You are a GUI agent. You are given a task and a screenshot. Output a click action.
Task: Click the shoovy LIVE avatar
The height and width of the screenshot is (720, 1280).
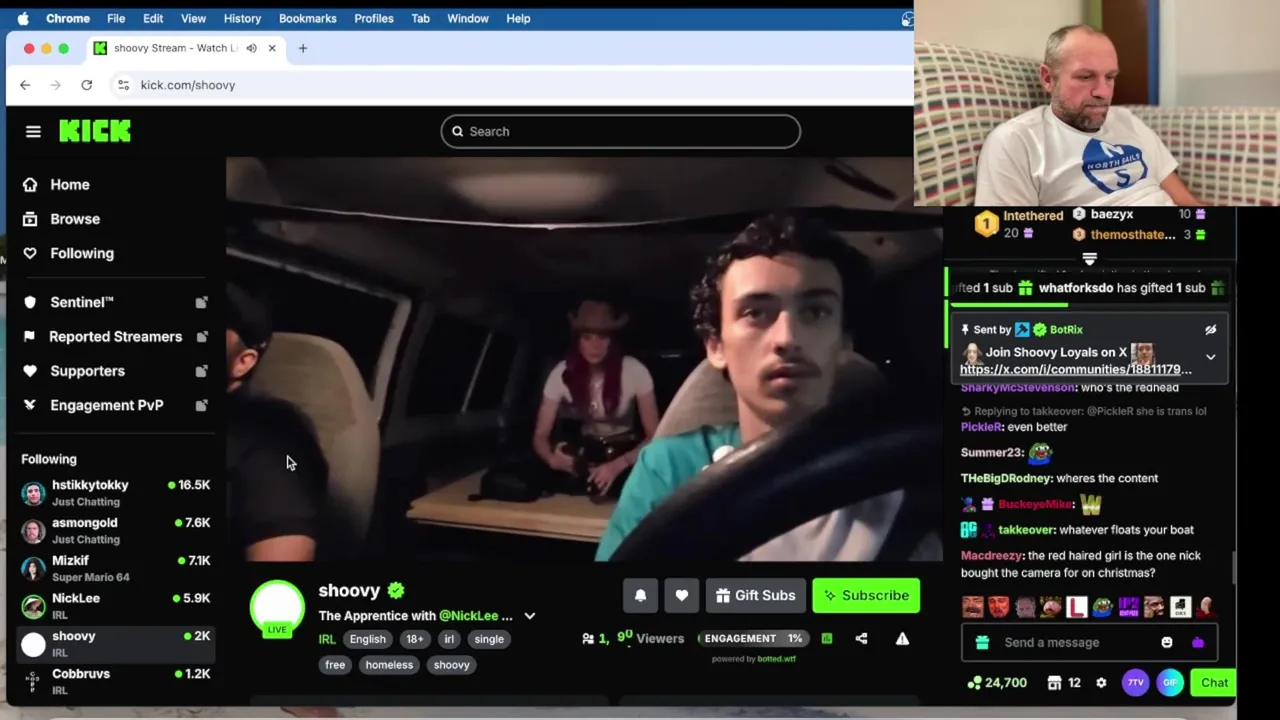(x=277, y=608)
